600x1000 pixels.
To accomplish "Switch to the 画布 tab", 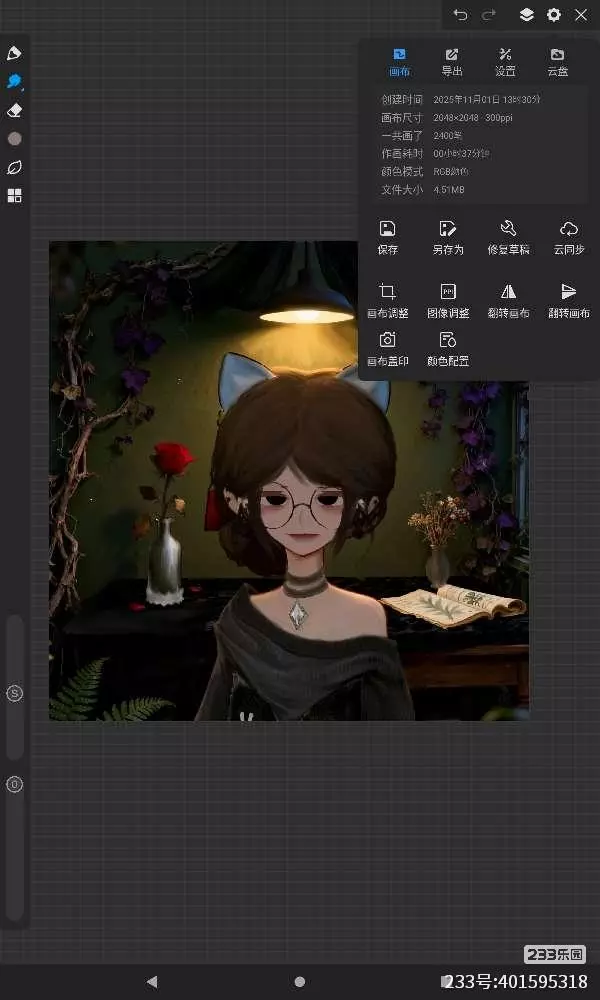I will [x=400, y=62].
